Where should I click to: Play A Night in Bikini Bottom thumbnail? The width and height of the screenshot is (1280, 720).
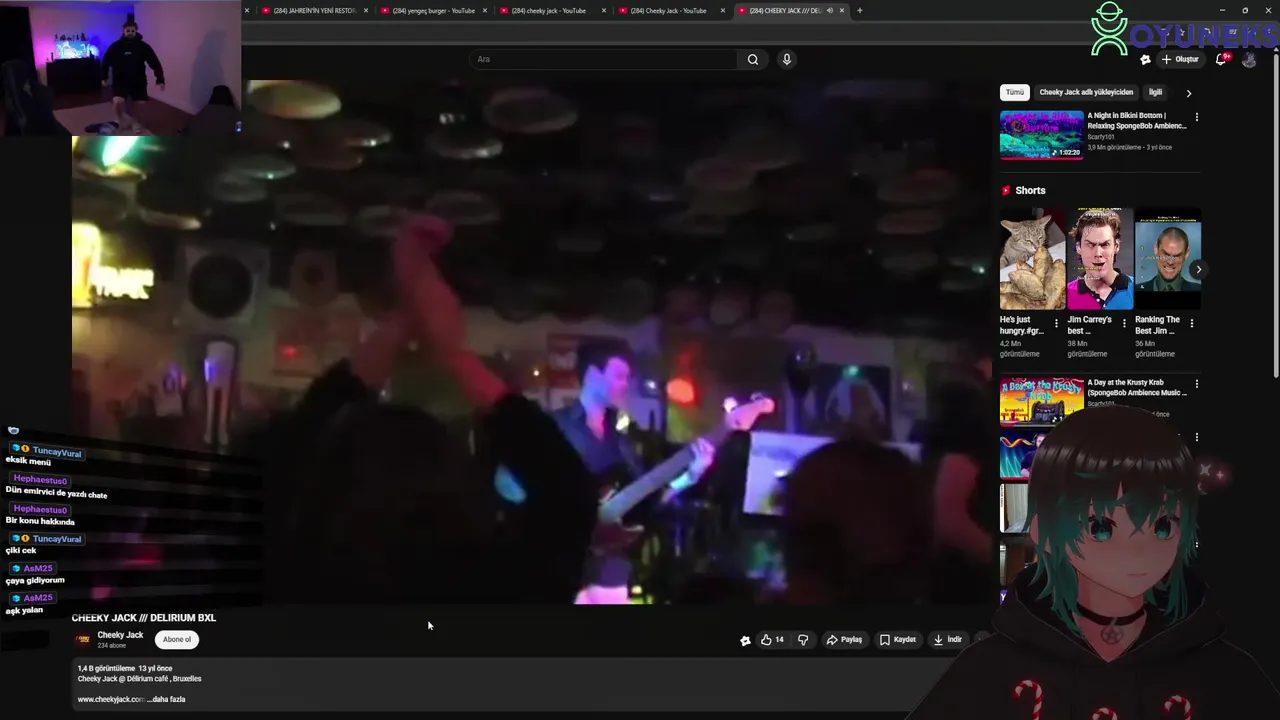point(1041,135)
